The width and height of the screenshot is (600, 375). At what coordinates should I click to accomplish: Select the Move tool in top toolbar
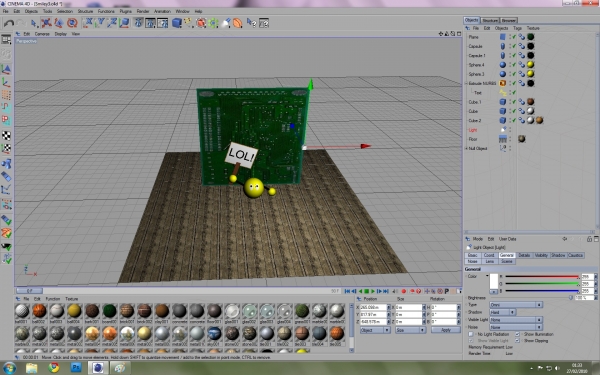(47, 23)
